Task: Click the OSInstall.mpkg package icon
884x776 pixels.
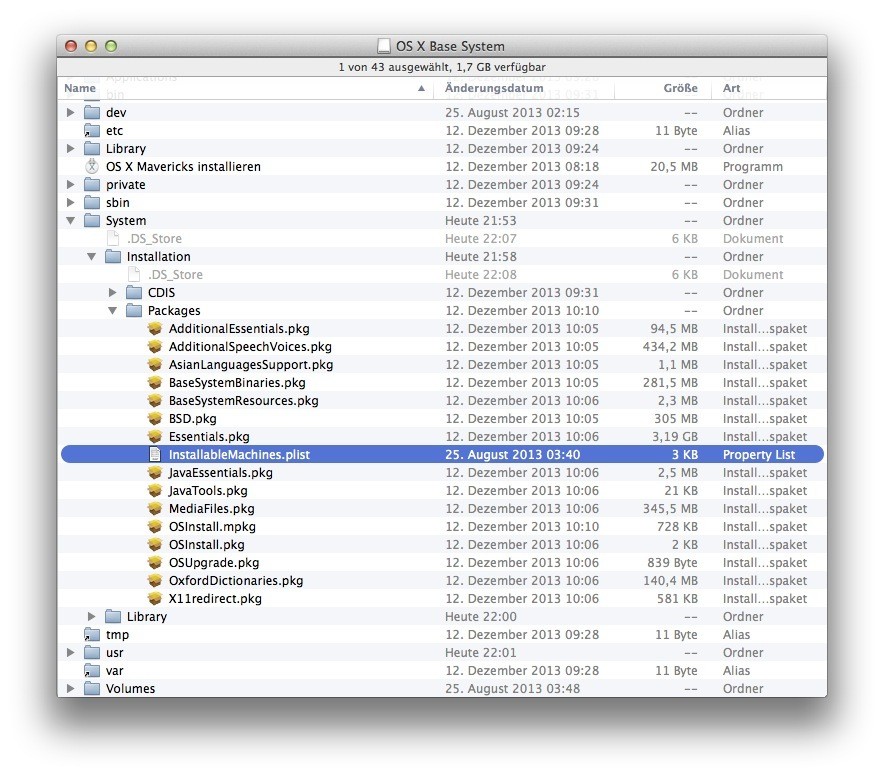Action: coord(154,527)
